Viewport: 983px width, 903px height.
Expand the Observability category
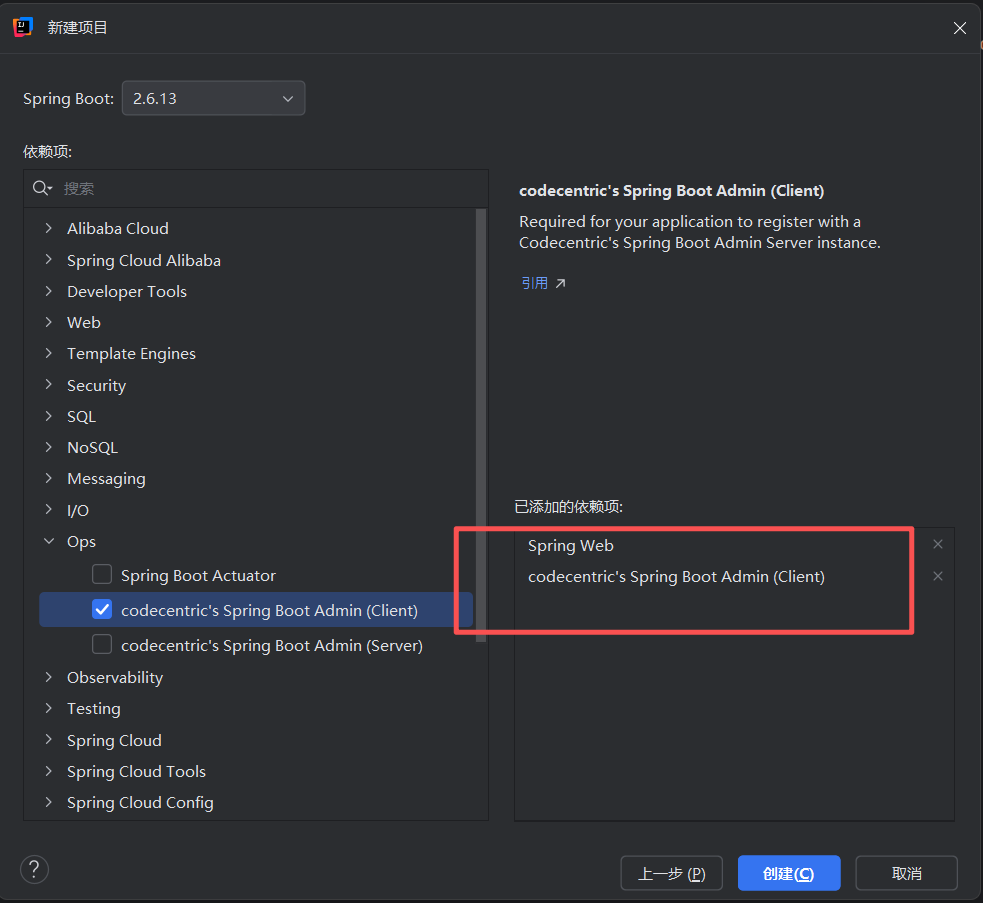tap(49, 677)
